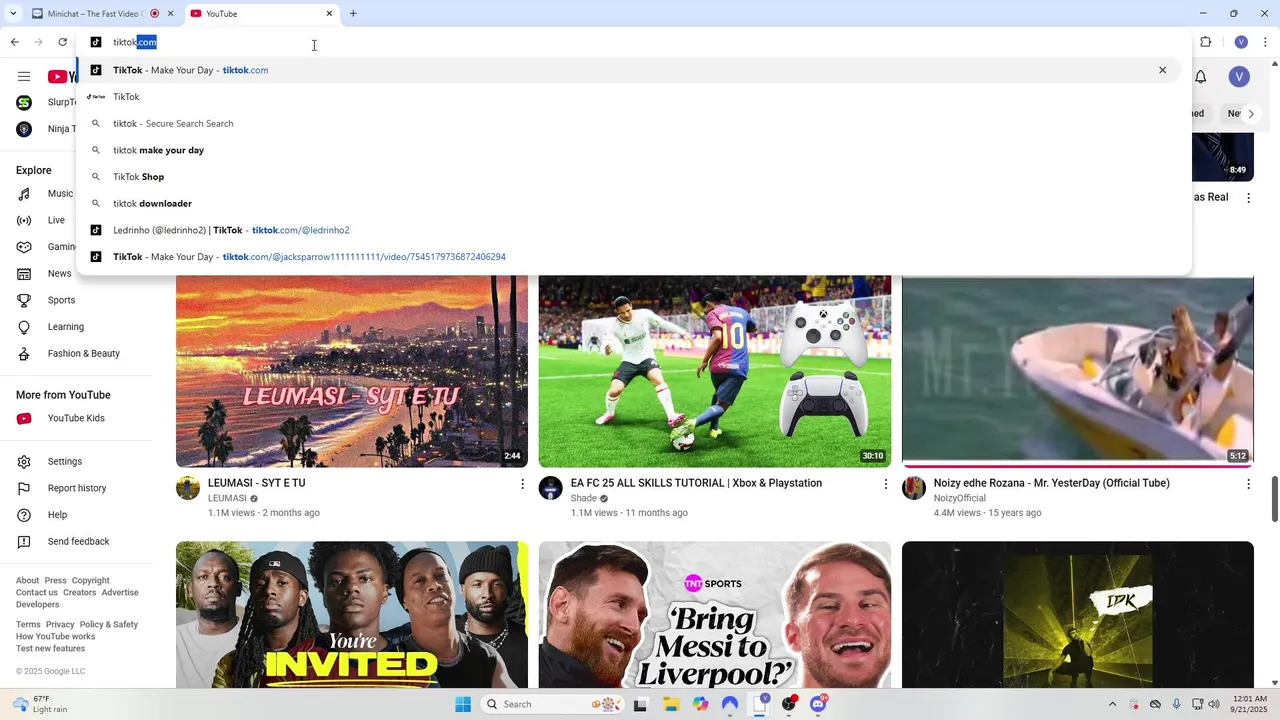
Task: Open the NoizyOfficial channel avatar
Action: tap(914, 488)
